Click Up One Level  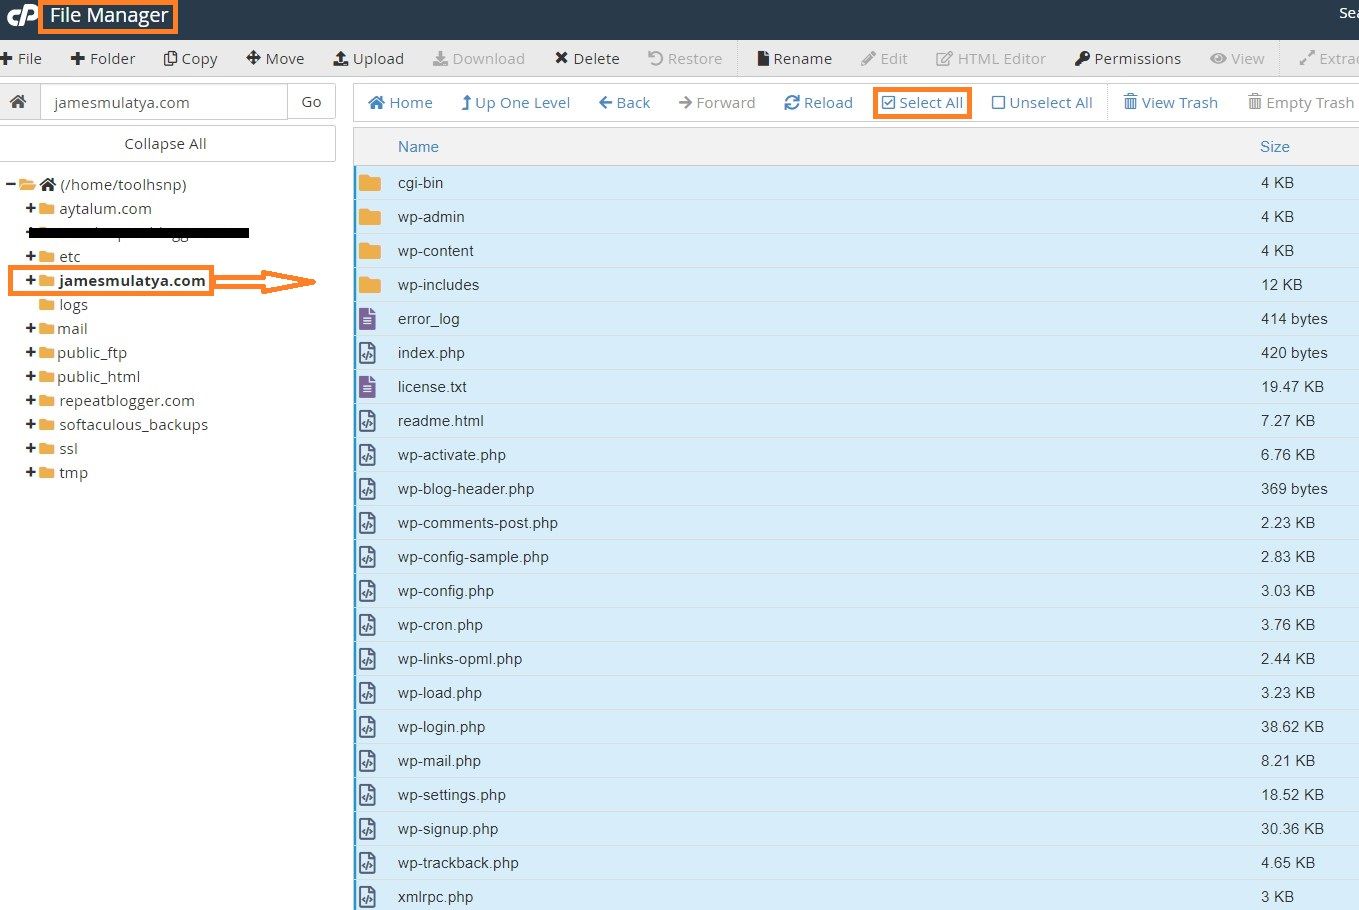[515, 103]
